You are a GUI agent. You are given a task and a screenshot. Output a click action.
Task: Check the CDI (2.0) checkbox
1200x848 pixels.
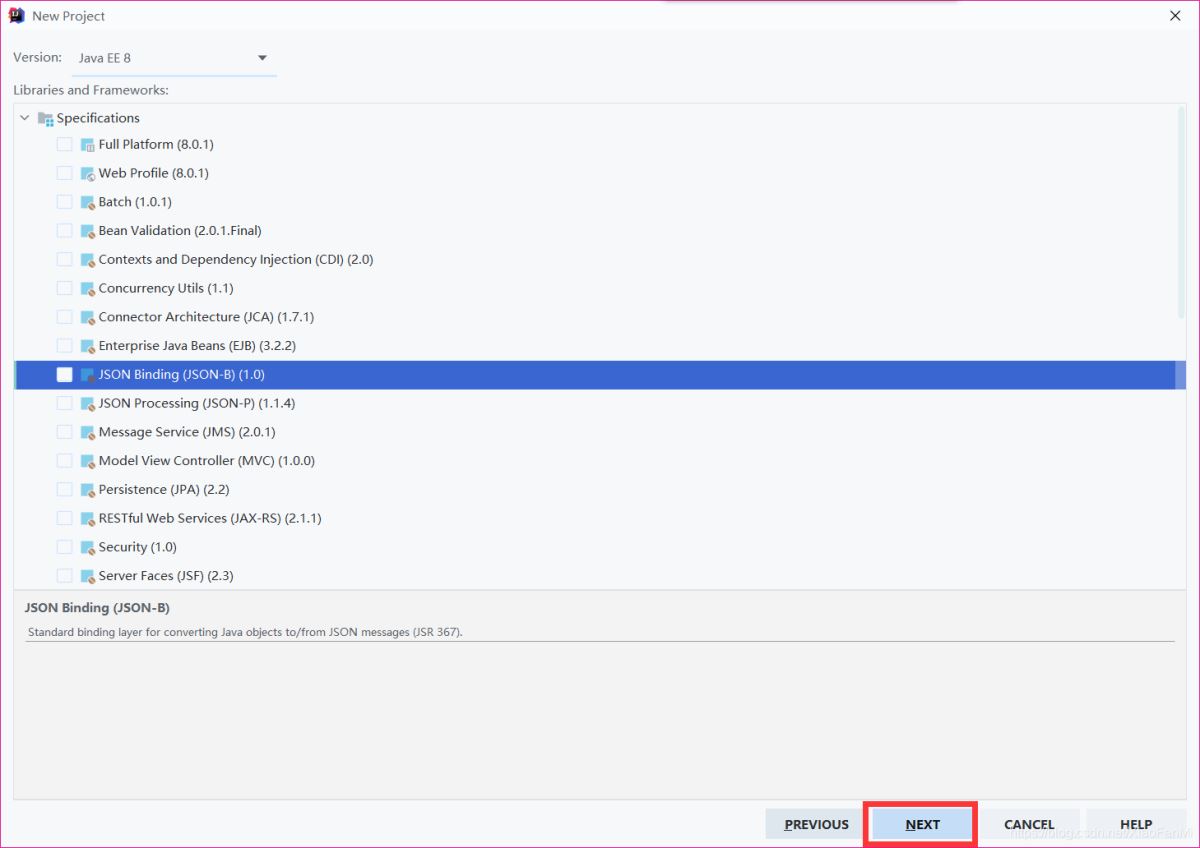tap(64, 260)
